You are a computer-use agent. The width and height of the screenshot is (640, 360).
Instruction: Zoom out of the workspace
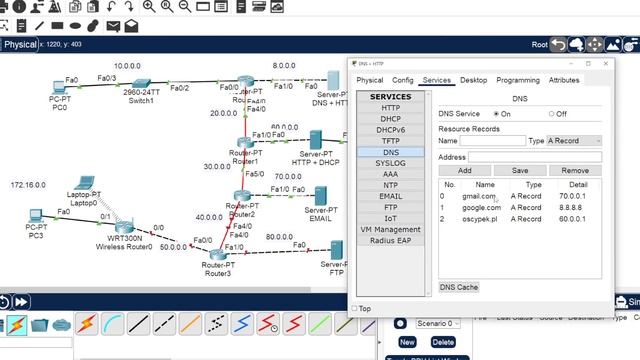pos(185,6)
